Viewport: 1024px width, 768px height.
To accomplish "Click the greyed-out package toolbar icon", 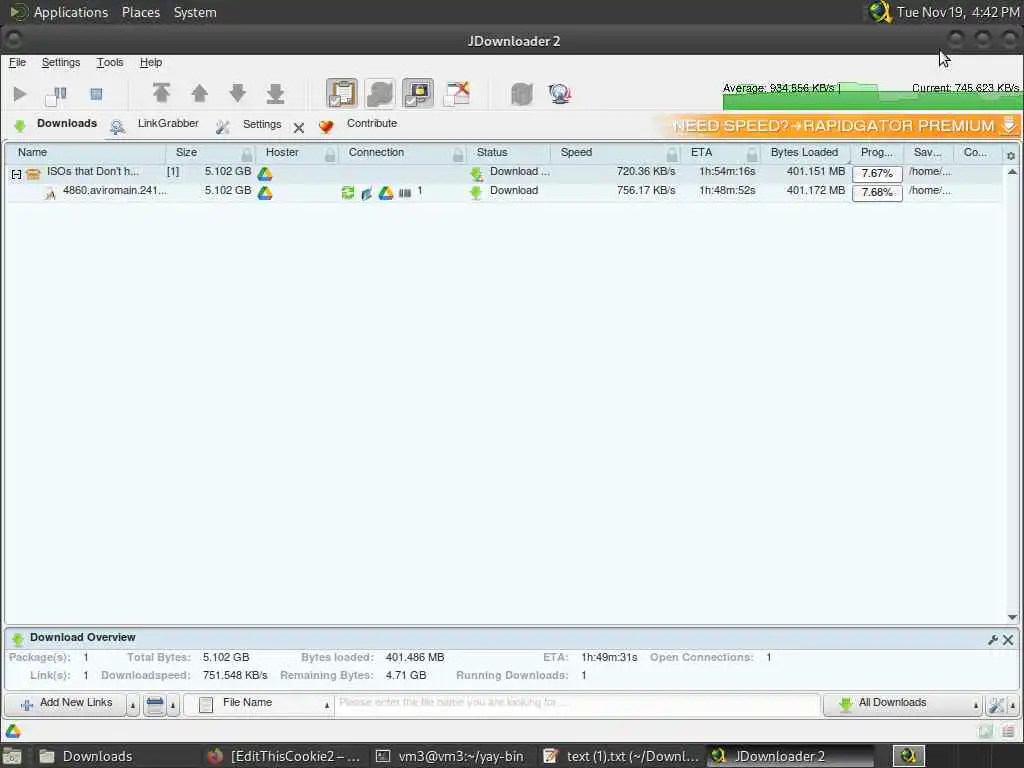I will click(x=522, y=94).
